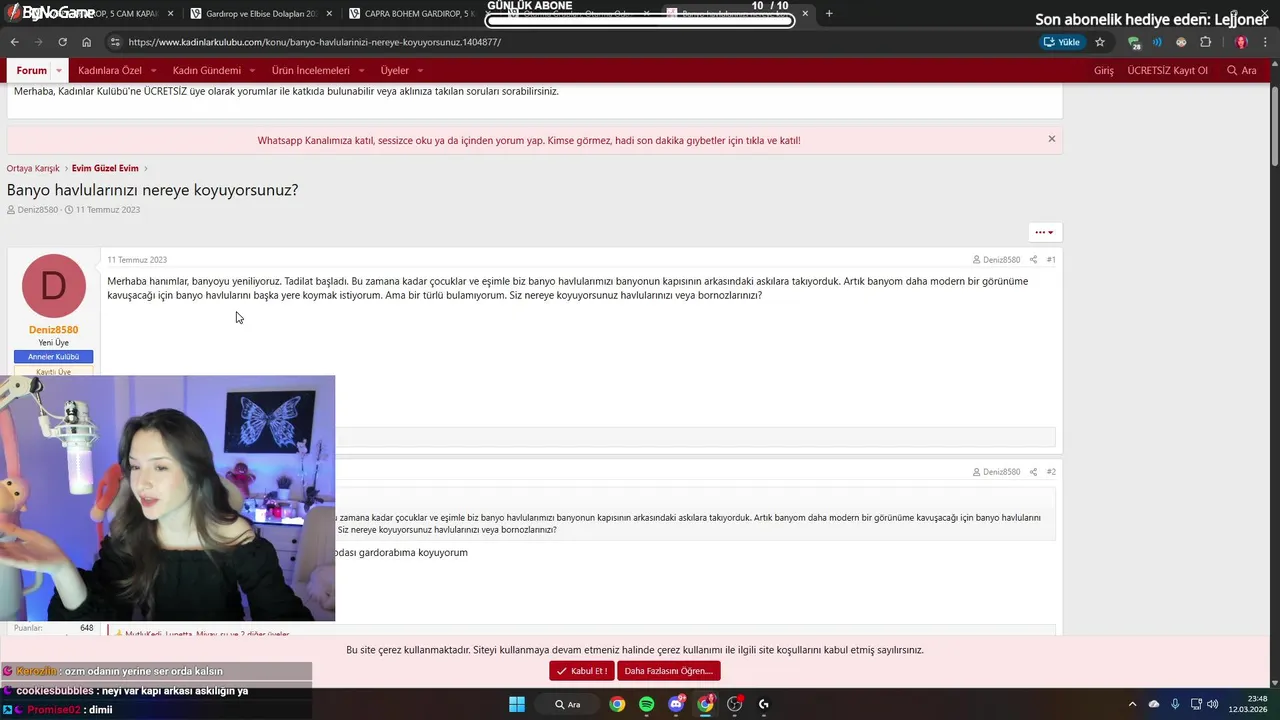Open the Ara search in site header
Viewport: 1280px width, 720px height.
click(x=1242, y=71)
